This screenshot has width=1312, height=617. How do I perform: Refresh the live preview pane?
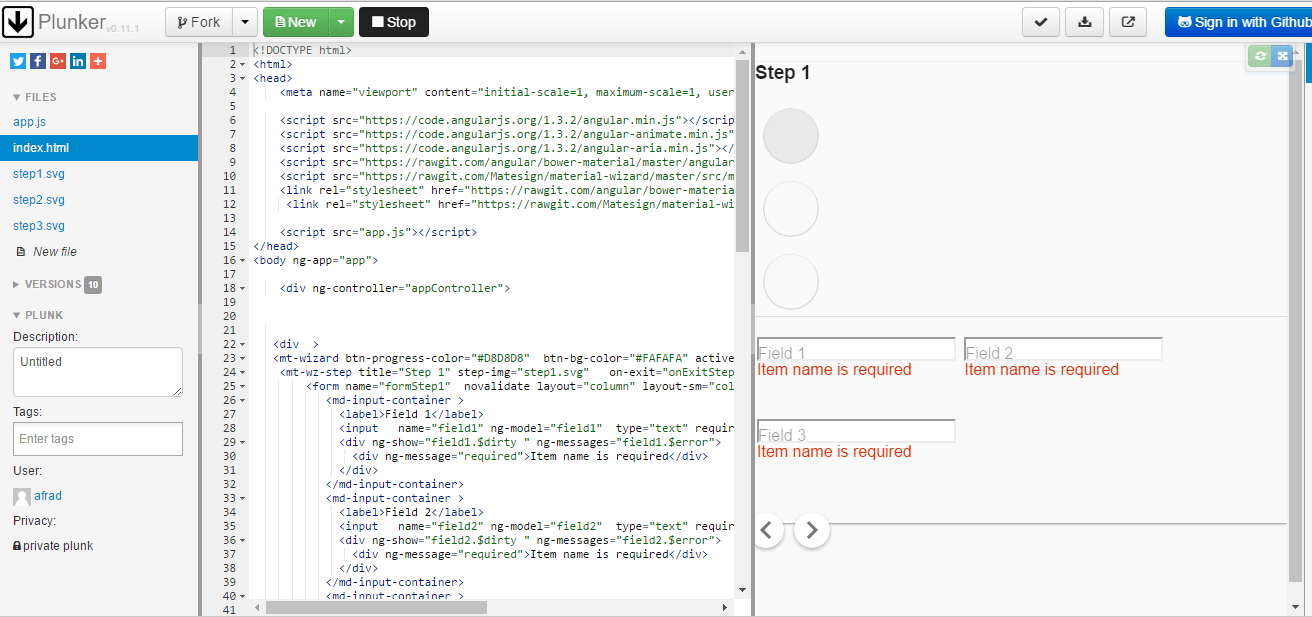1260,56
